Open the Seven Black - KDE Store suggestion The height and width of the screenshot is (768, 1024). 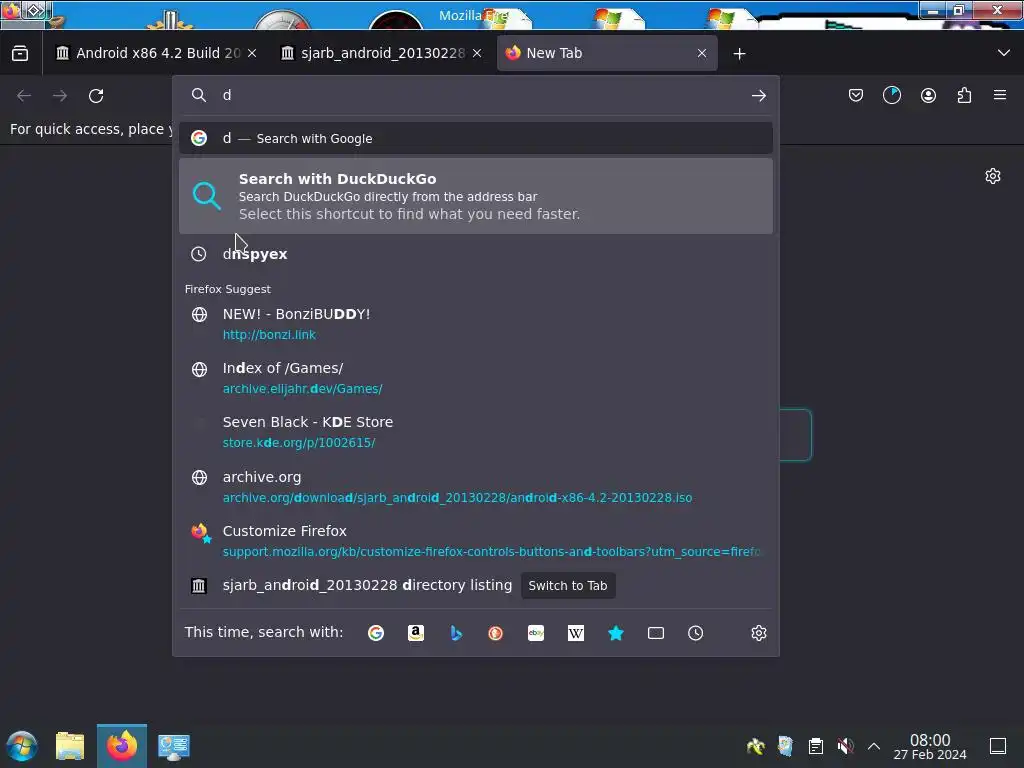[475, 432]
